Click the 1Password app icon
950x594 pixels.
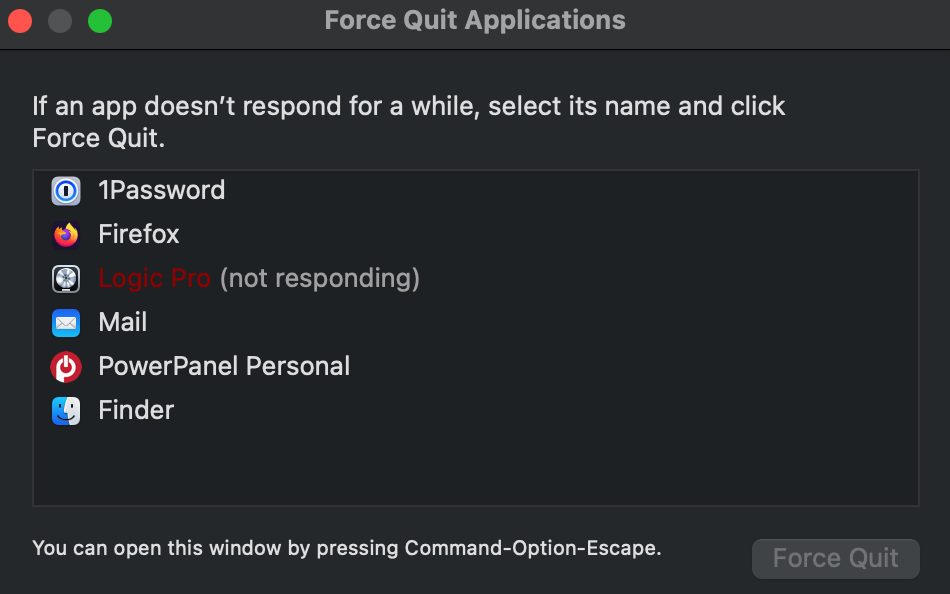pos(66,191)
